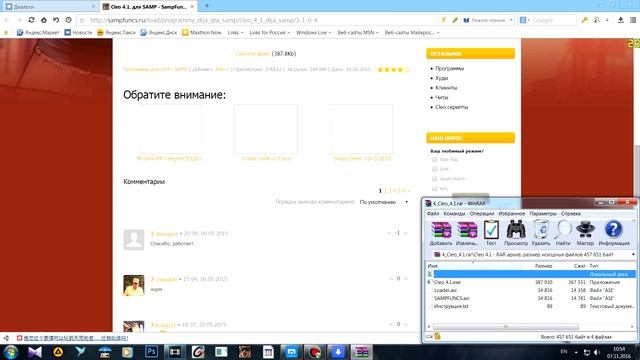
Task: Open the Операции menu in WinRAR
Action: (482, 213)
